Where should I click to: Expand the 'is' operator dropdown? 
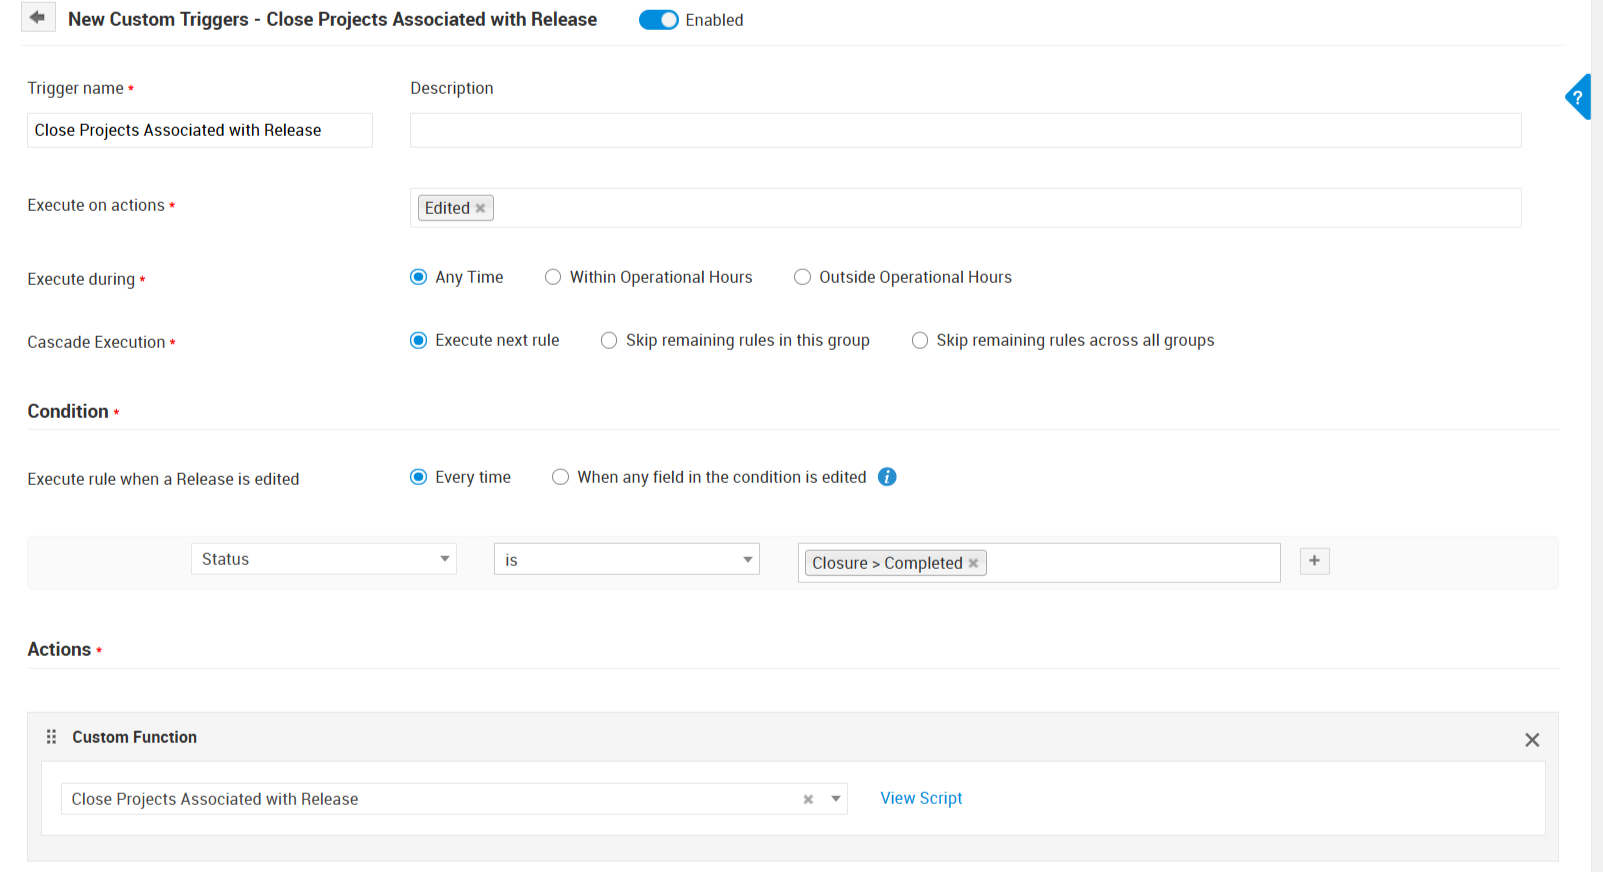(x=626, y=560)
